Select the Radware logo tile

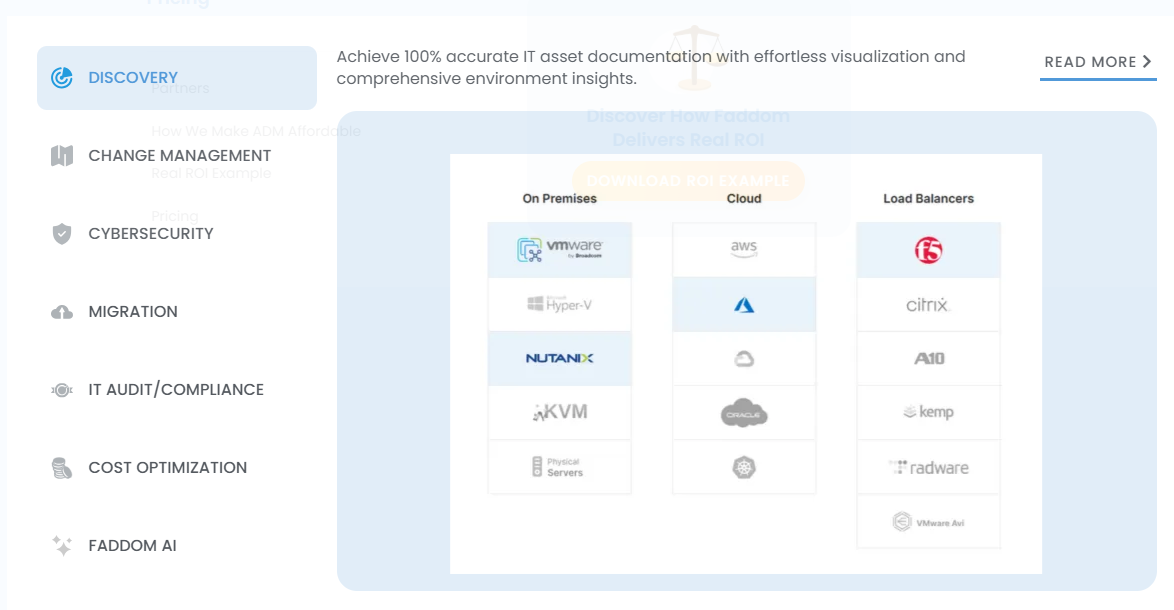[x=928, y=467]
